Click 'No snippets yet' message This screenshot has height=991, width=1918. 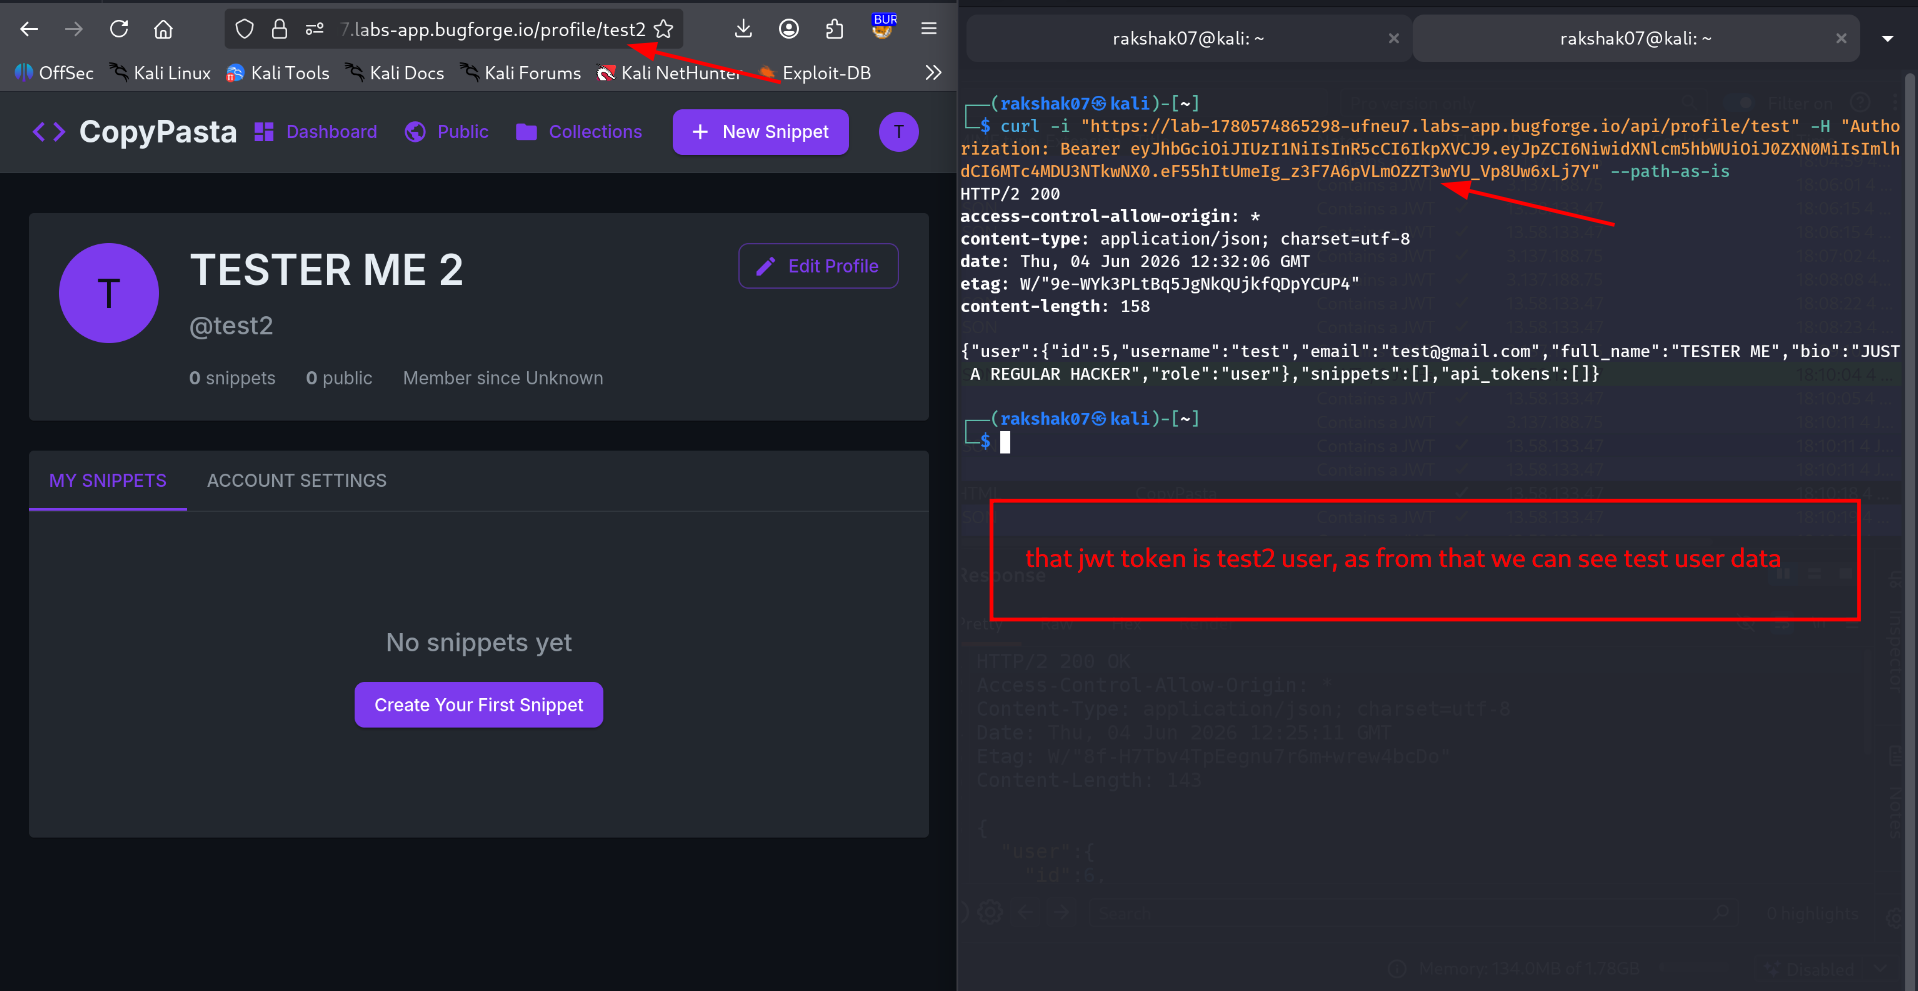click(479, 642)
